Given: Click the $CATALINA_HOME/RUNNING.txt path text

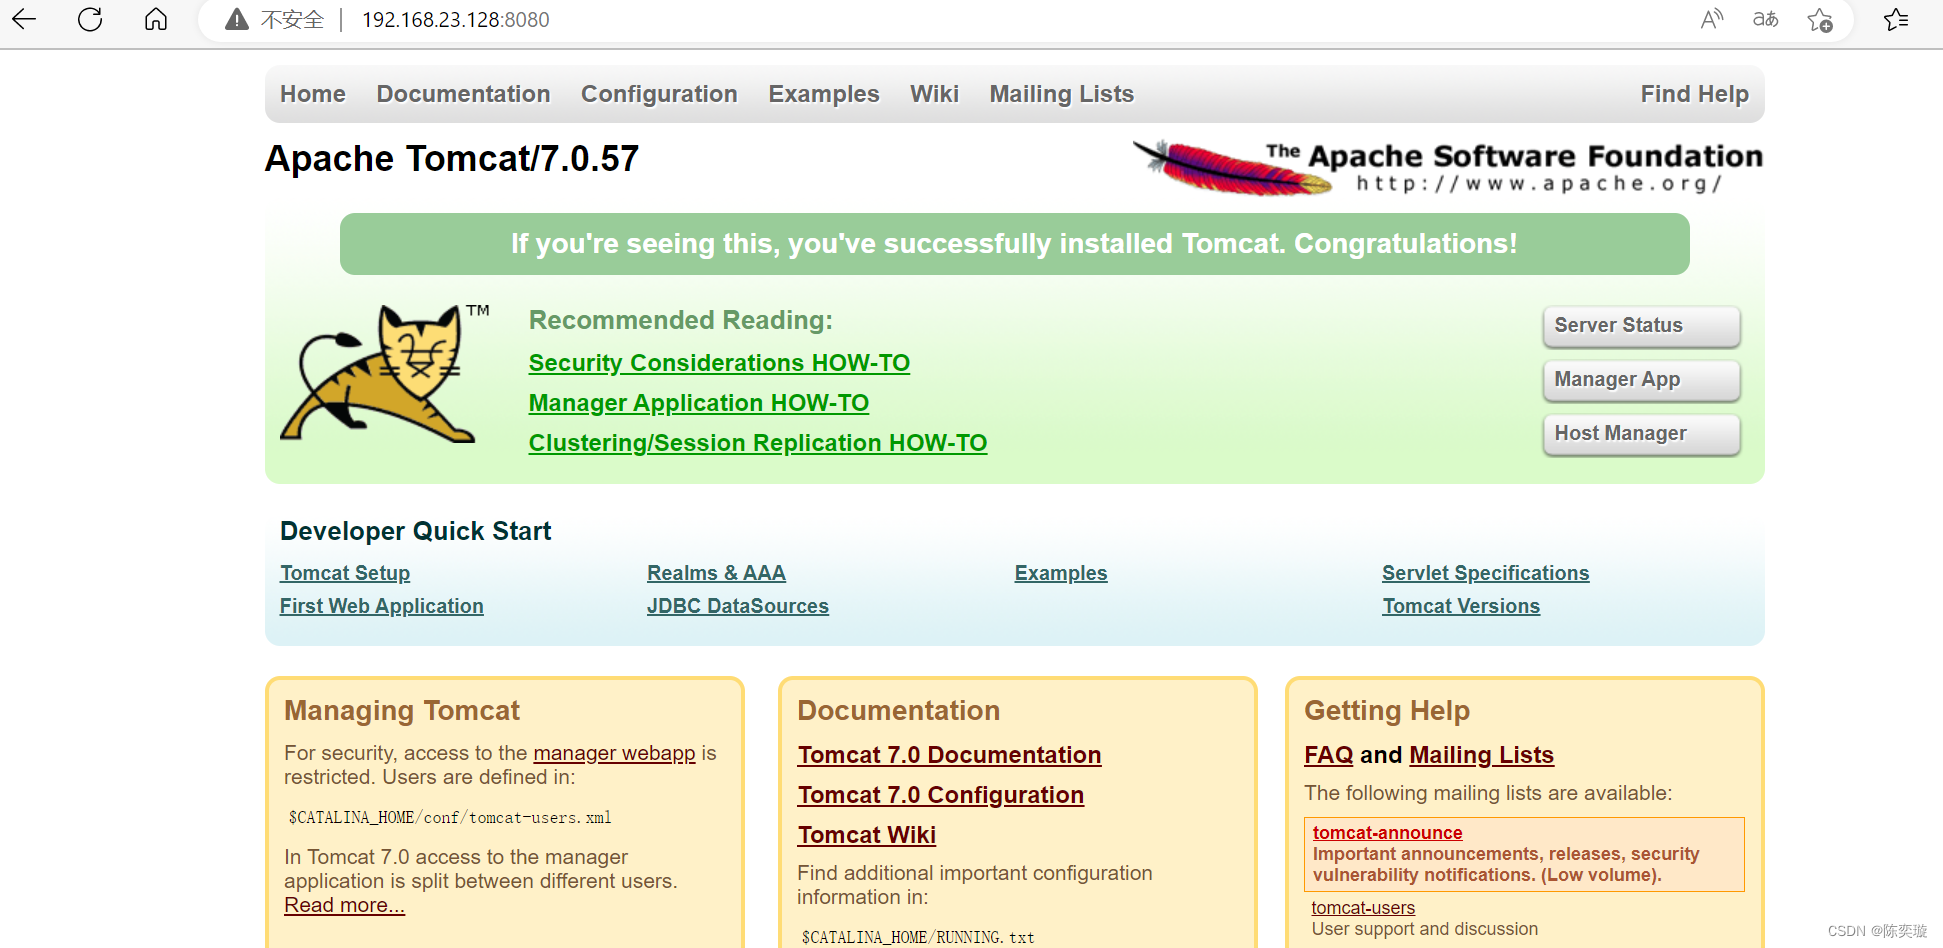Looking at the screenshot, I should pos(918,937).
